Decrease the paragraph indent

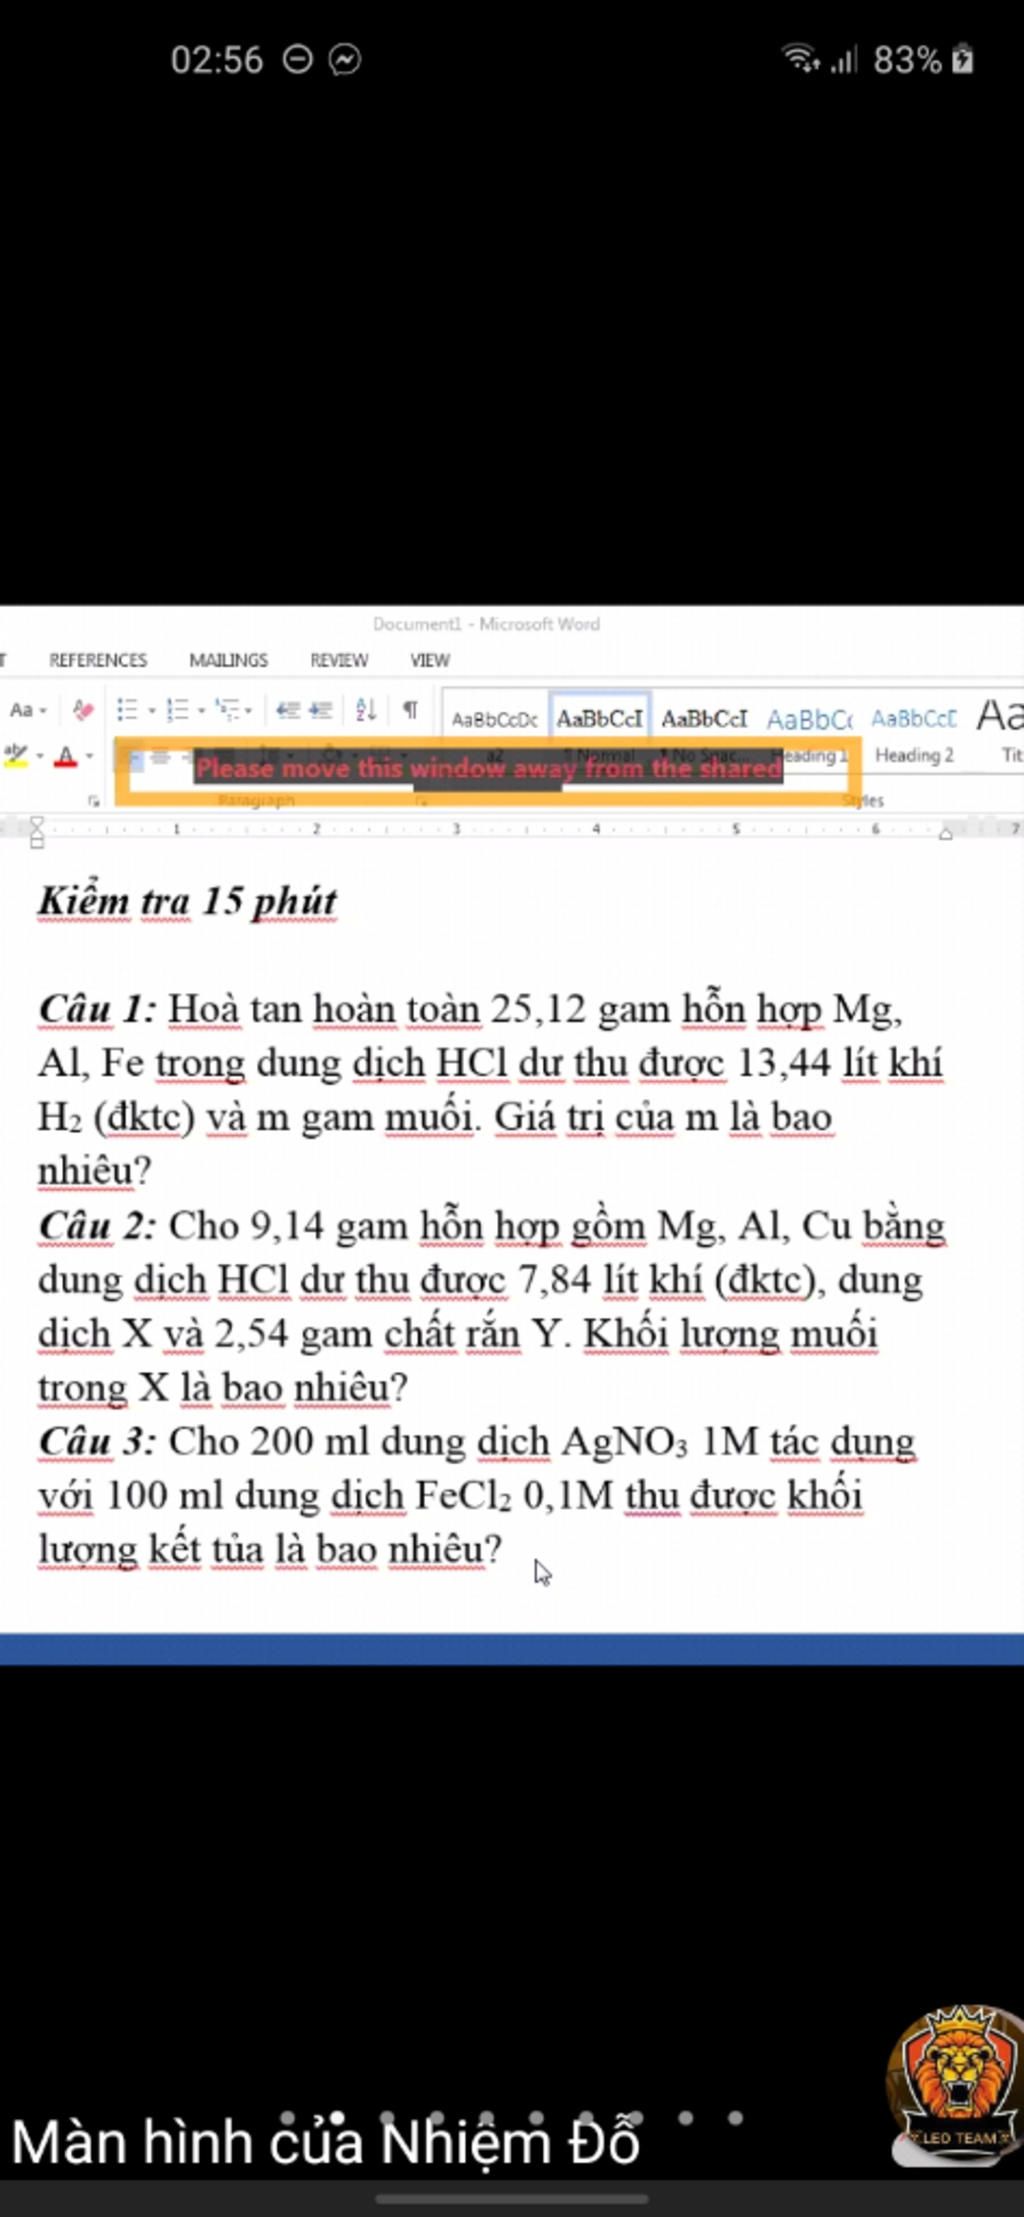pyautogui.click(x=288, y=710)
